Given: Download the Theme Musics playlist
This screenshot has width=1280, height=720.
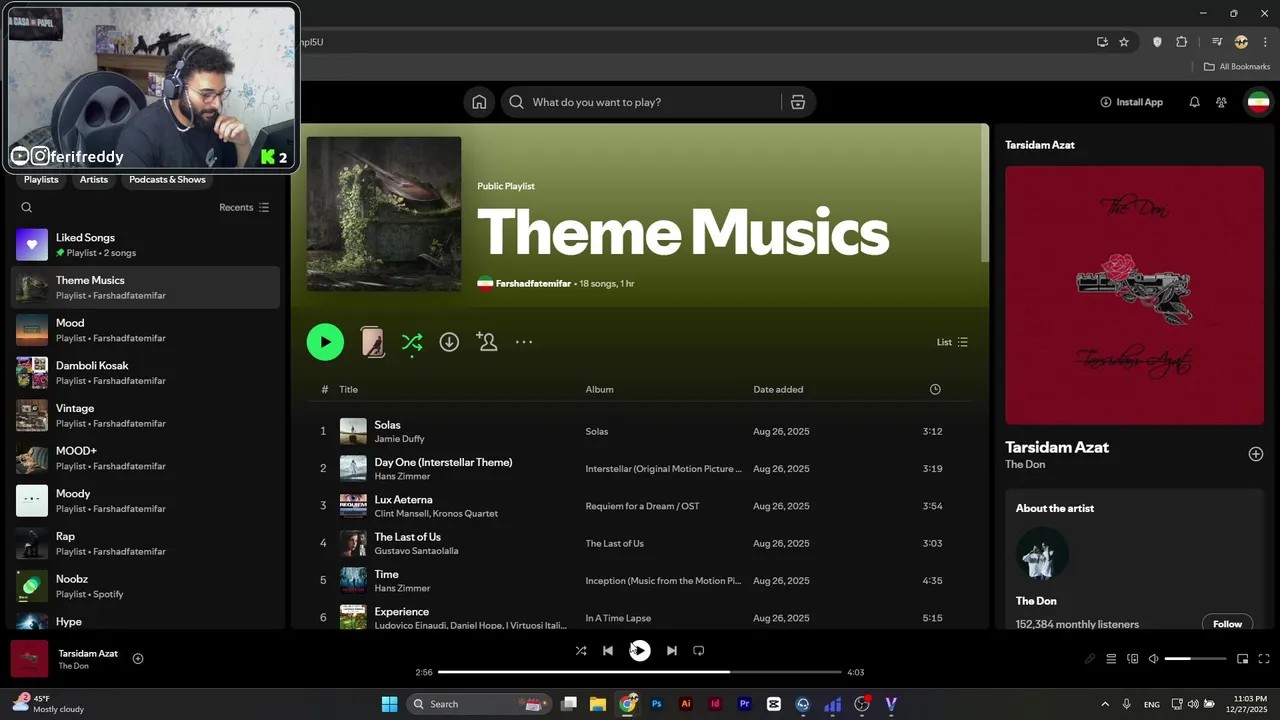Looking at the screenshot, I should (449, 342).
